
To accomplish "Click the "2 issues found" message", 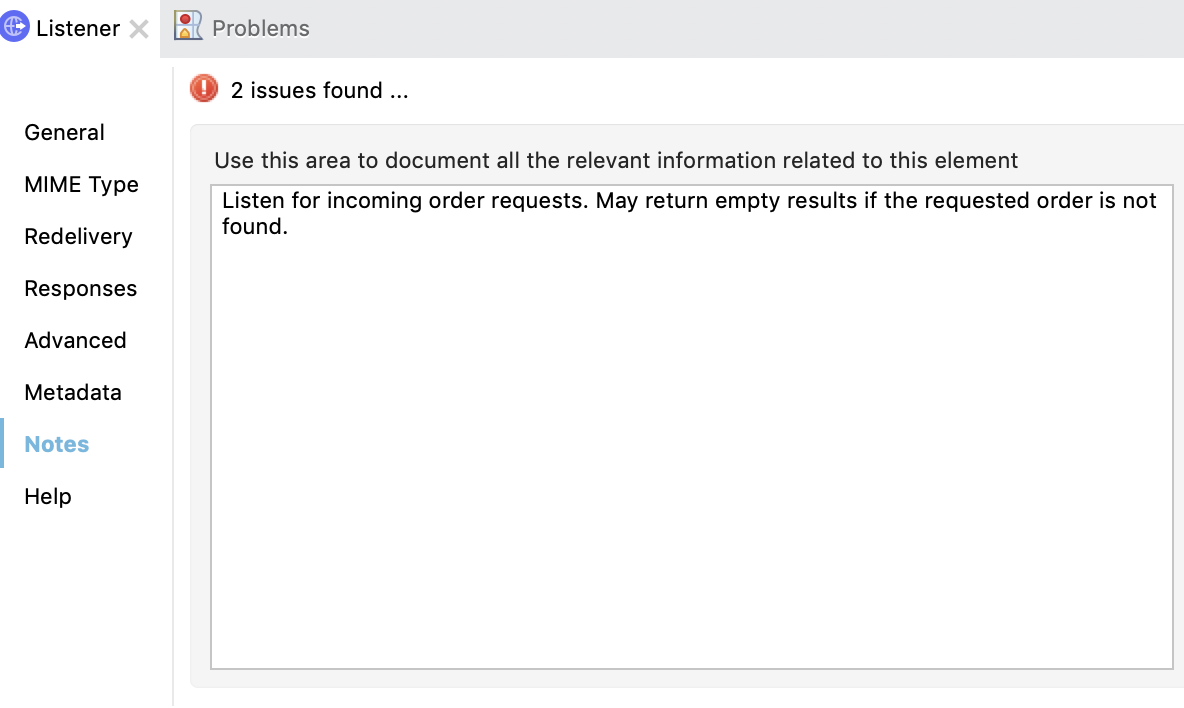I will point(318,90).
